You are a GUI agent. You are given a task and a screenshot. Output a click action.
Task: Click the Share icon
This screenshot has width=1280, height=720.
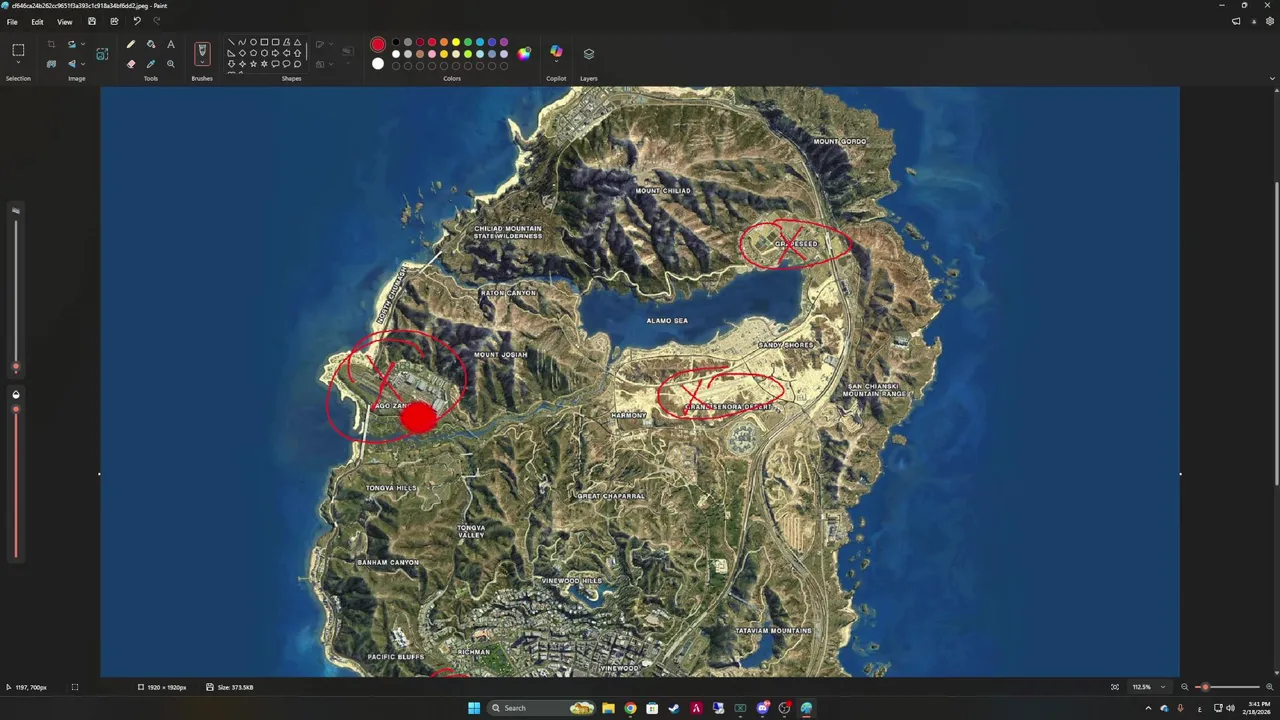(x=114, y=21)
